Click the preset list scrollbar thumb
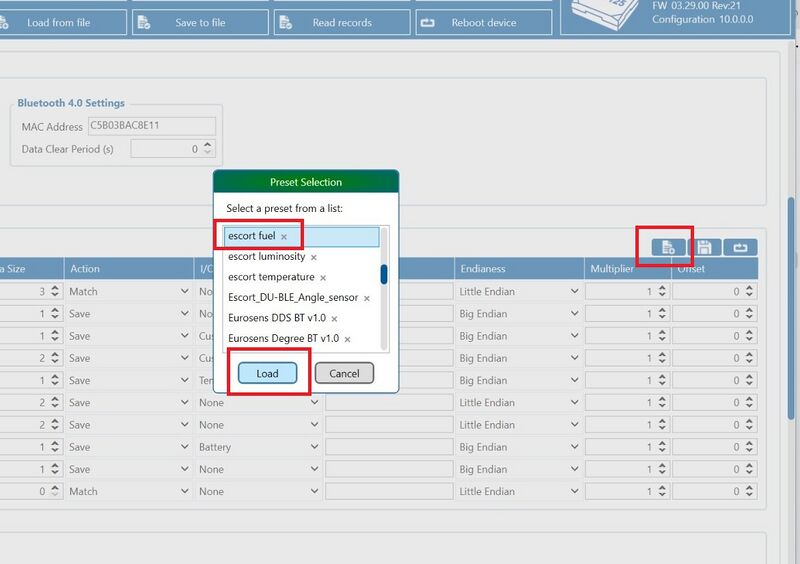 (x=384, y=275)
